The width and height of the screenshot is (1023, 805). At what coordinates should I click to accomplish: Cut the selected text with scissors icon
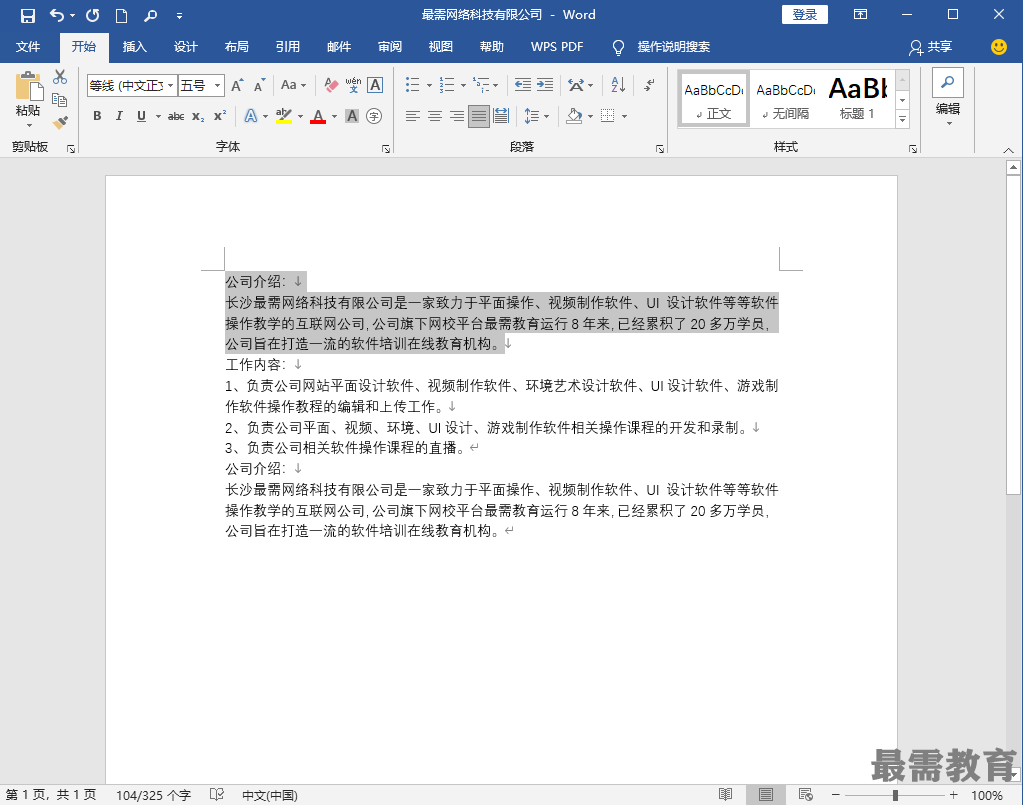[60, 77]
